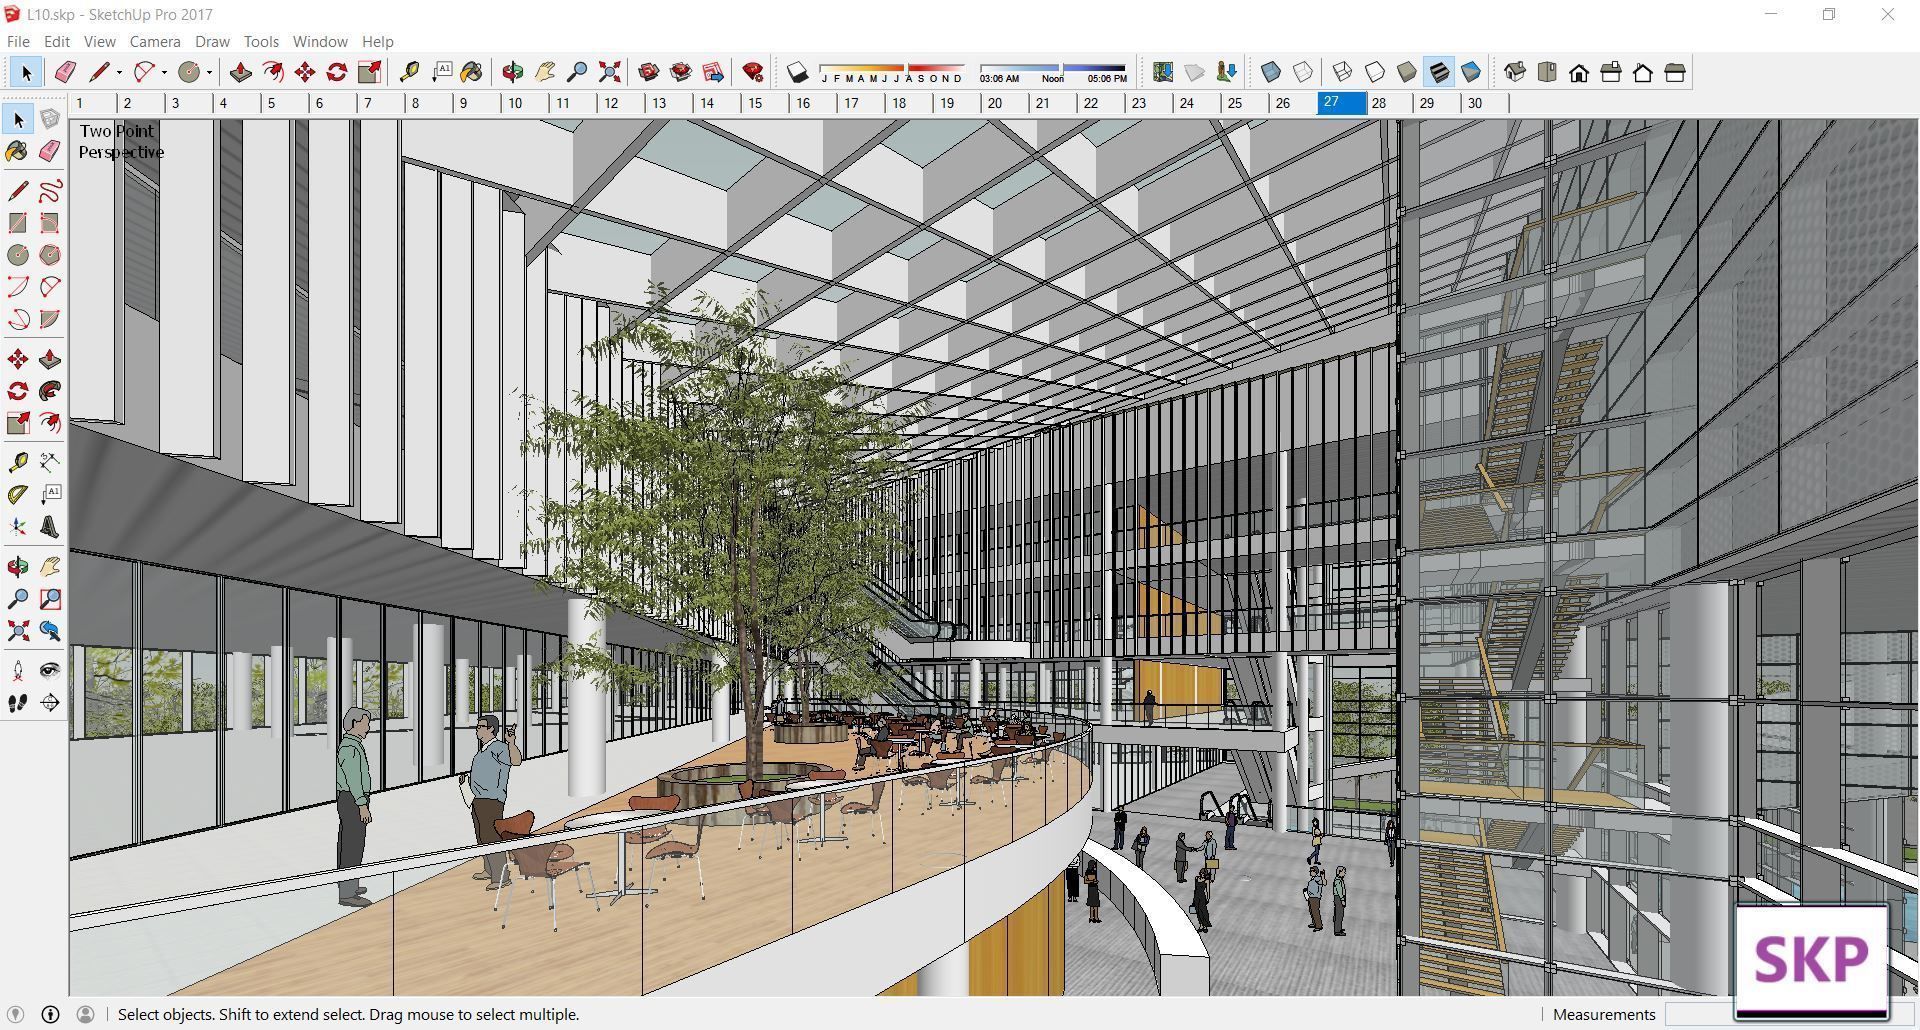Enable Wireframe face style

pyautogui.click(x=1343, y=72)
